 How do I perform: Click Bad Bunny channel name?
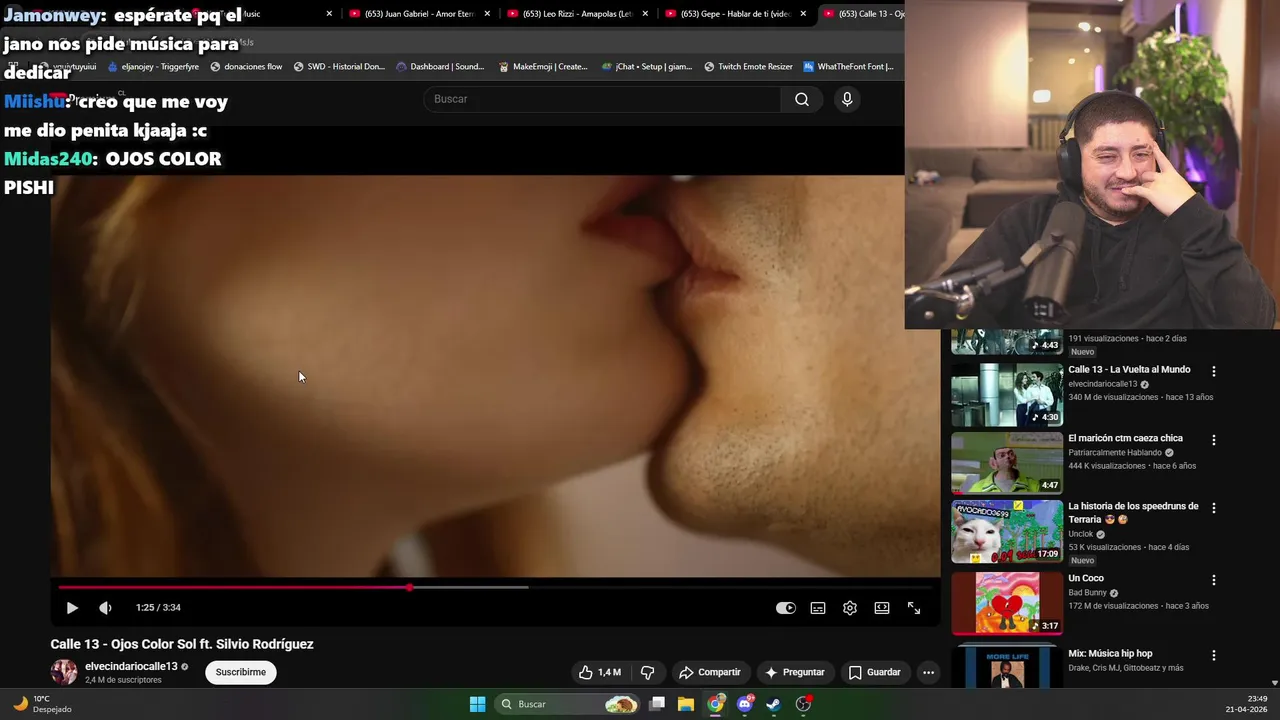point(1087,593)
